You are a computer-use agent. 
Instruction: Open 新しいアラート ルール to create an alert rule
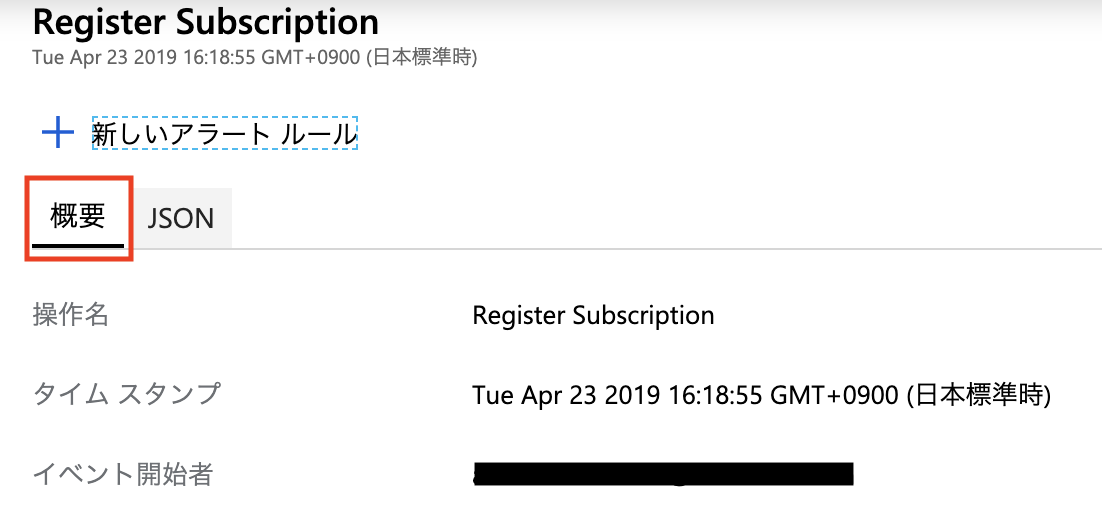click(x=224, y=134)
